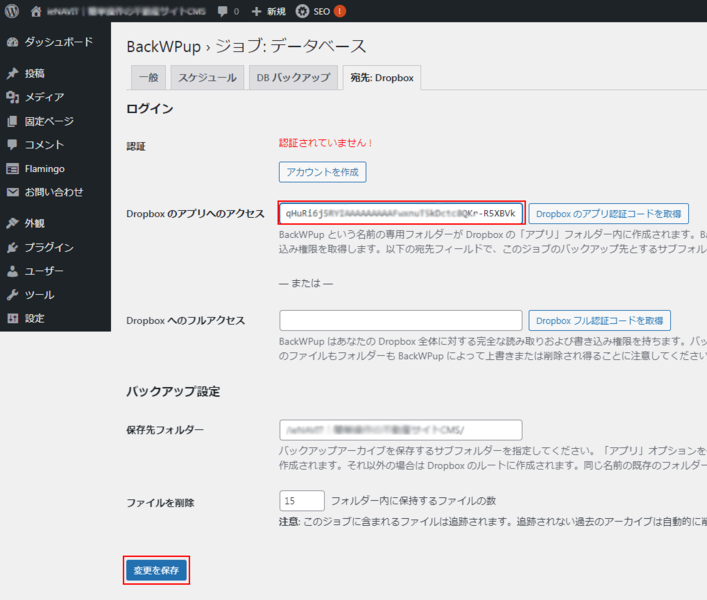Switch to the スケジュール tab
Image resolution: width=707 pixels, height=600 pixels.
coord(207,78)
